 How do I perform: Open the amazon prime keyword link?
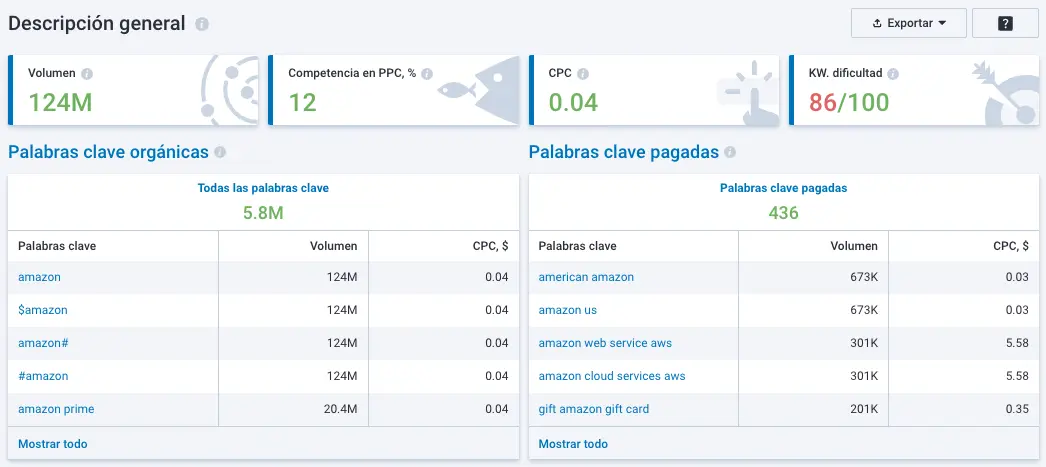click(56, 409)
